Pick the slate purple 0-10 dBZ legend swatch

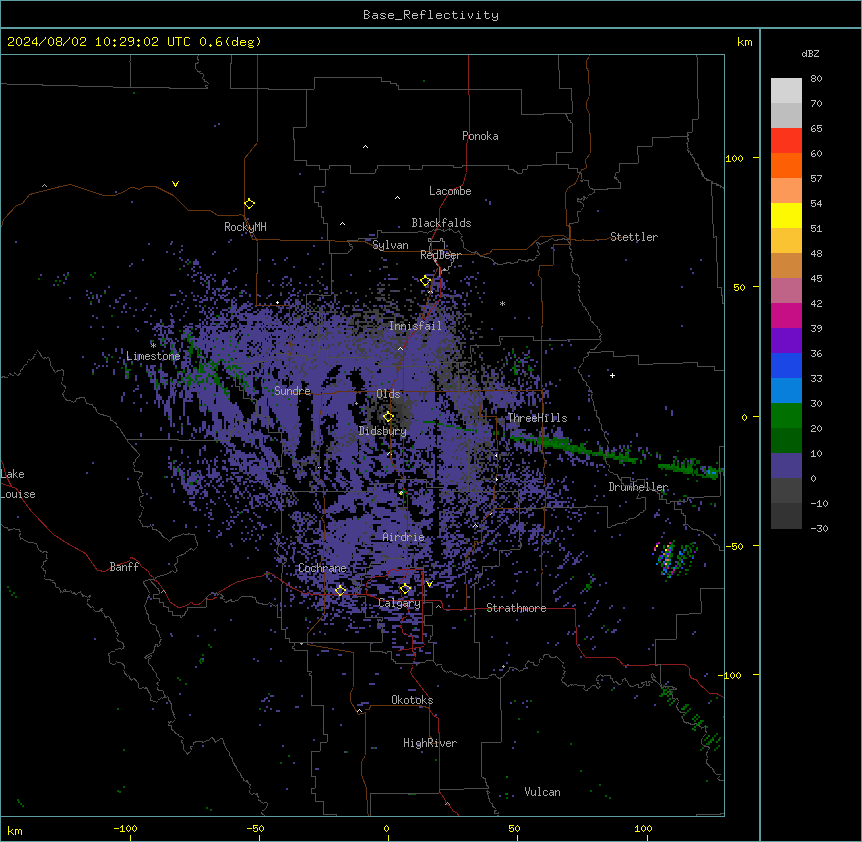coord(786,466)
